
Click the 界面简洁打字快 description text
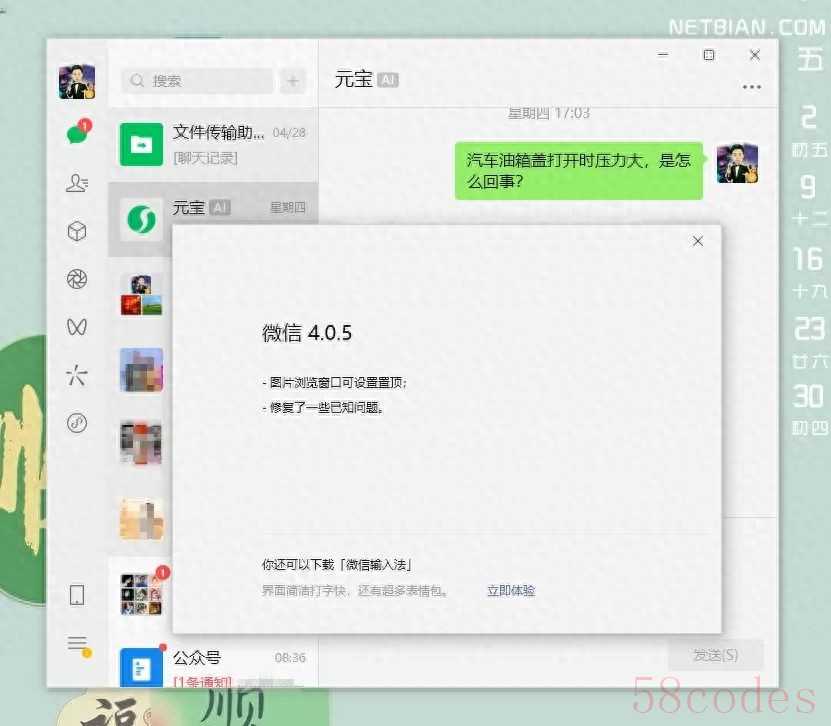(355, 591)
